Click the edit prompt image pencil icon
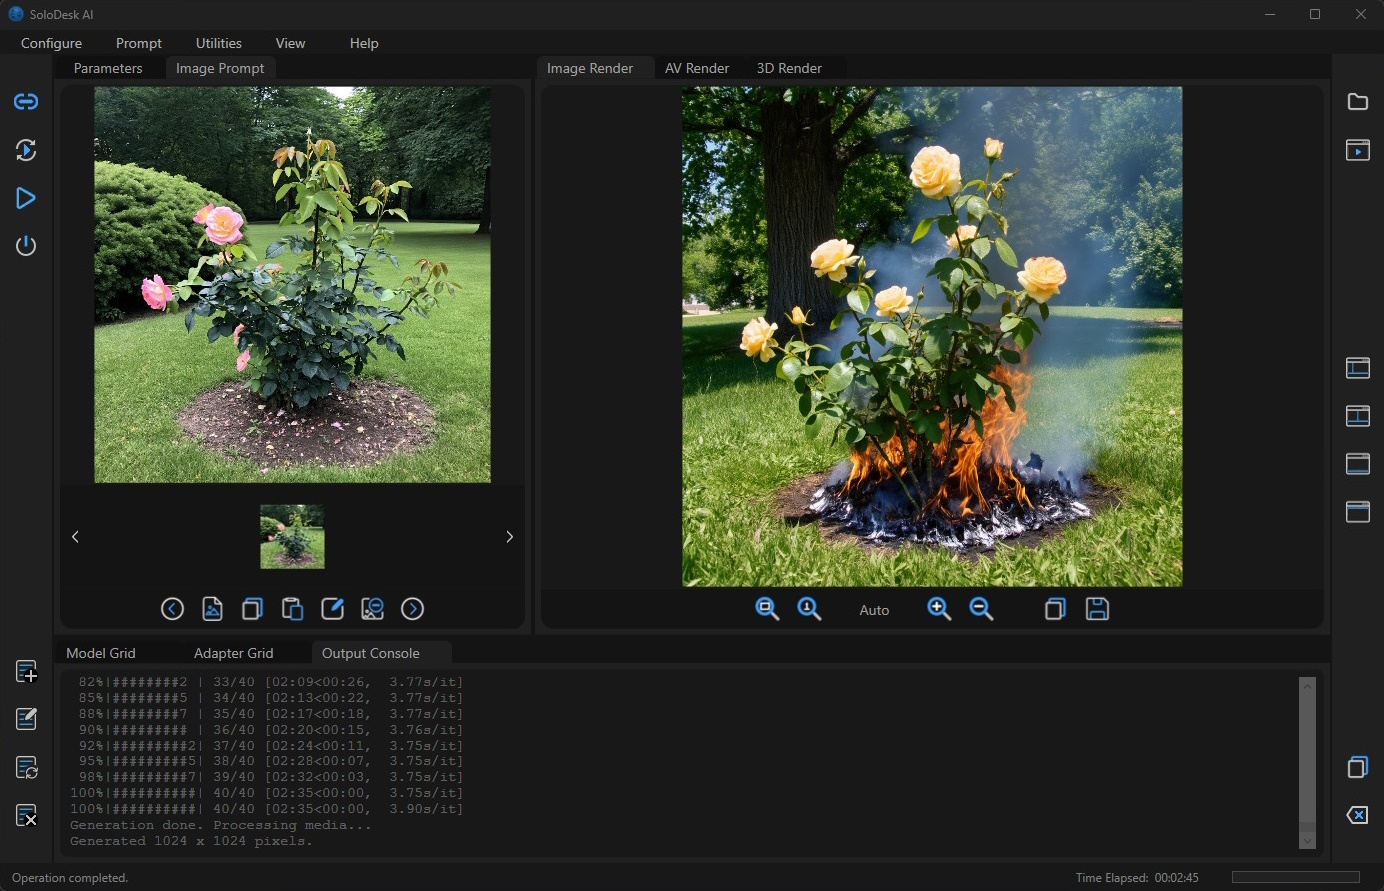1384x891 pixels. [x=332, y=609]
